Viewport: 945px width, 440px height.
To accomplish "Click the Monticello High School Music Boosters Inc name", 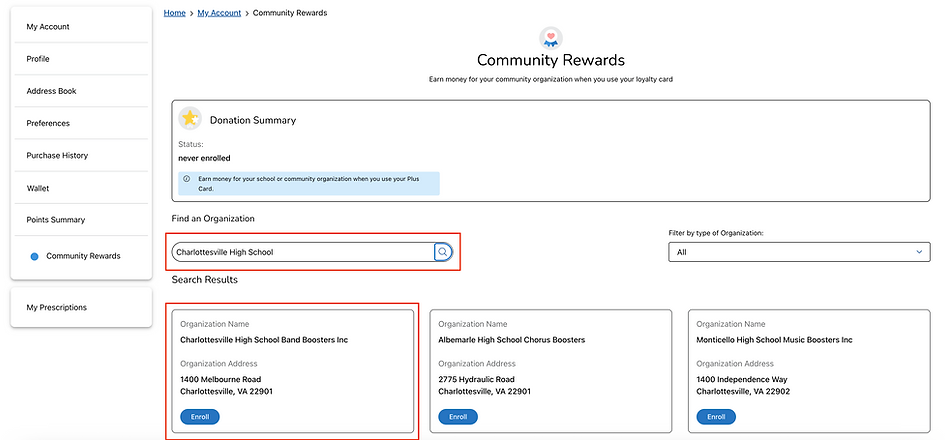I will click(x=774, y=340).
